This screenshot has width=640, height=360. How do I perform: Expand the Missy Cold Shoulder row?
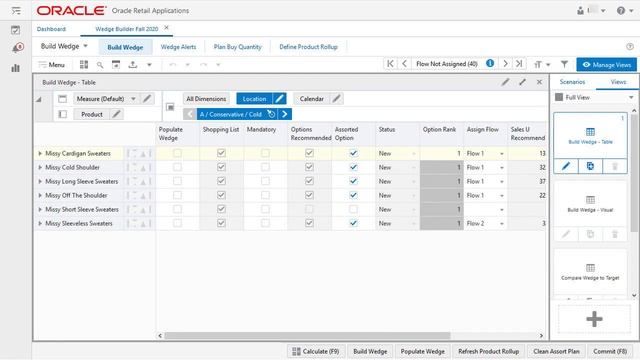[40, 167]
